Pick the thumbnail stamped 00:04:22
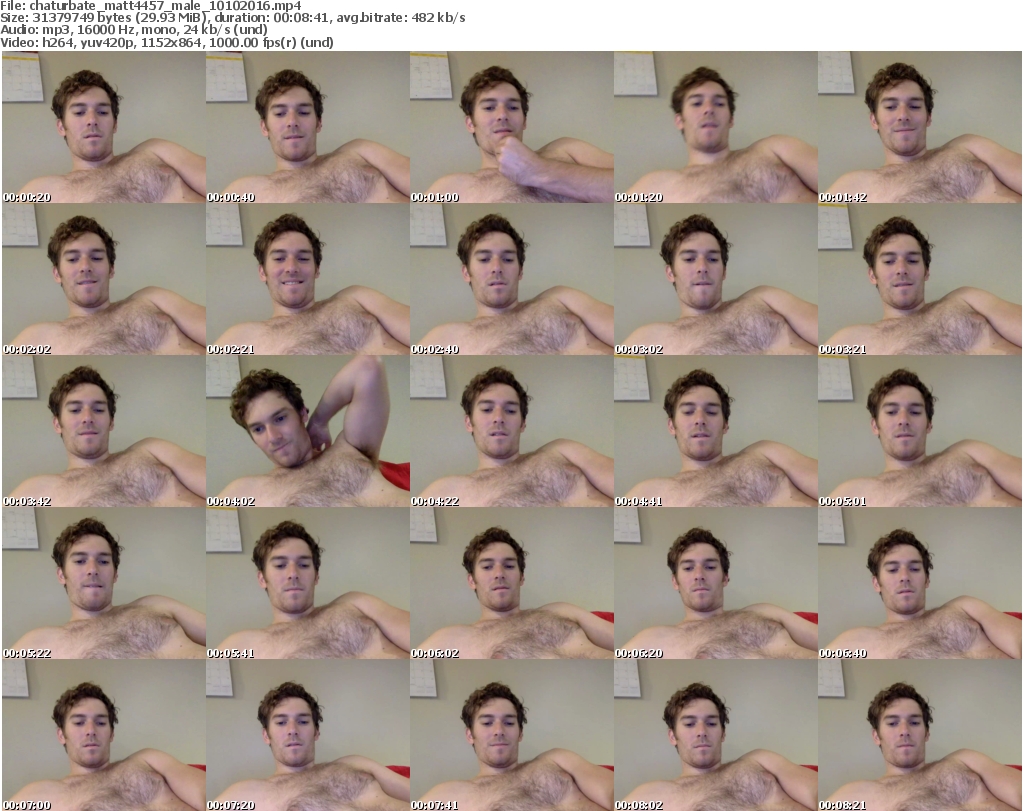The image size is (1024, 811). pyautogui.click(x=511, y=432)
